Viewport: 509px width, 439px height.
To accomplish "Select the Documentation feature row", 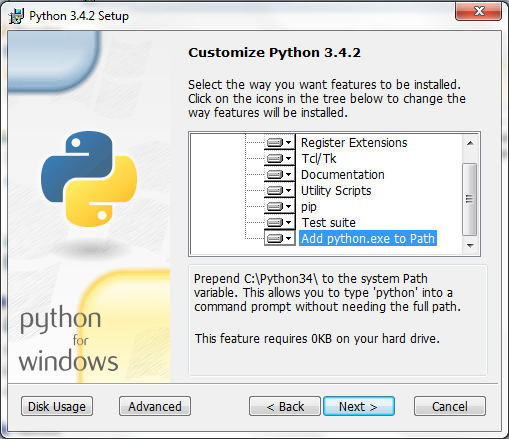I will (x=343, y=175).
